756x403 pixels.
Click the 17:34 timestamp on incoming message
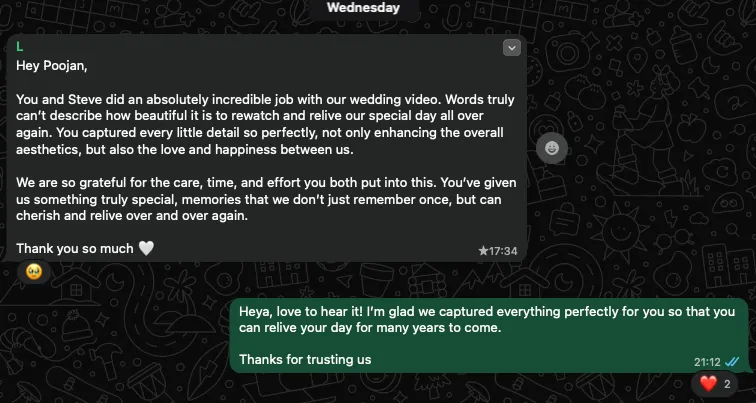pos(503,251)
